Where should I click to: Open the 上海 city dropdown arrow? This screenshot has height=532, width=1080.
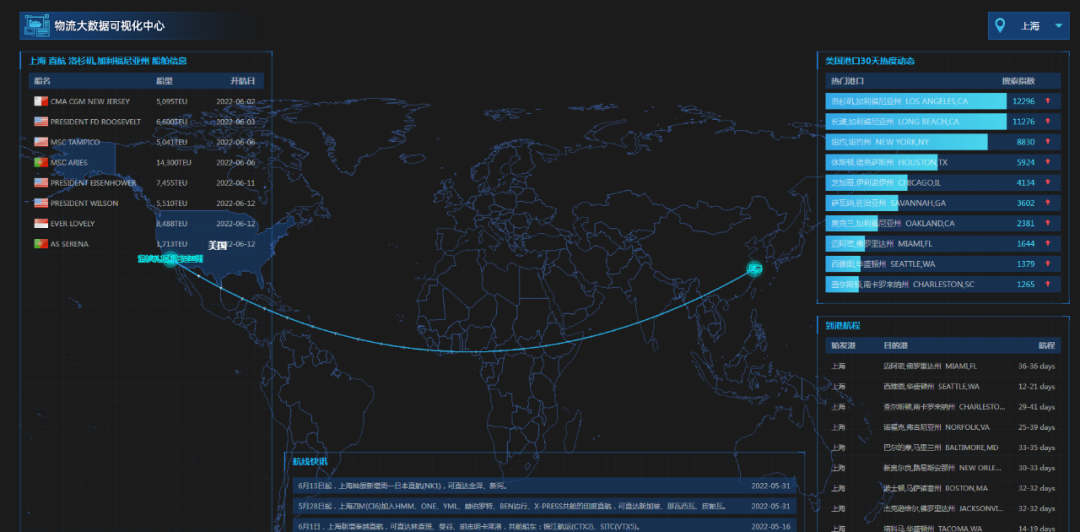click(x=1058, y=26)
